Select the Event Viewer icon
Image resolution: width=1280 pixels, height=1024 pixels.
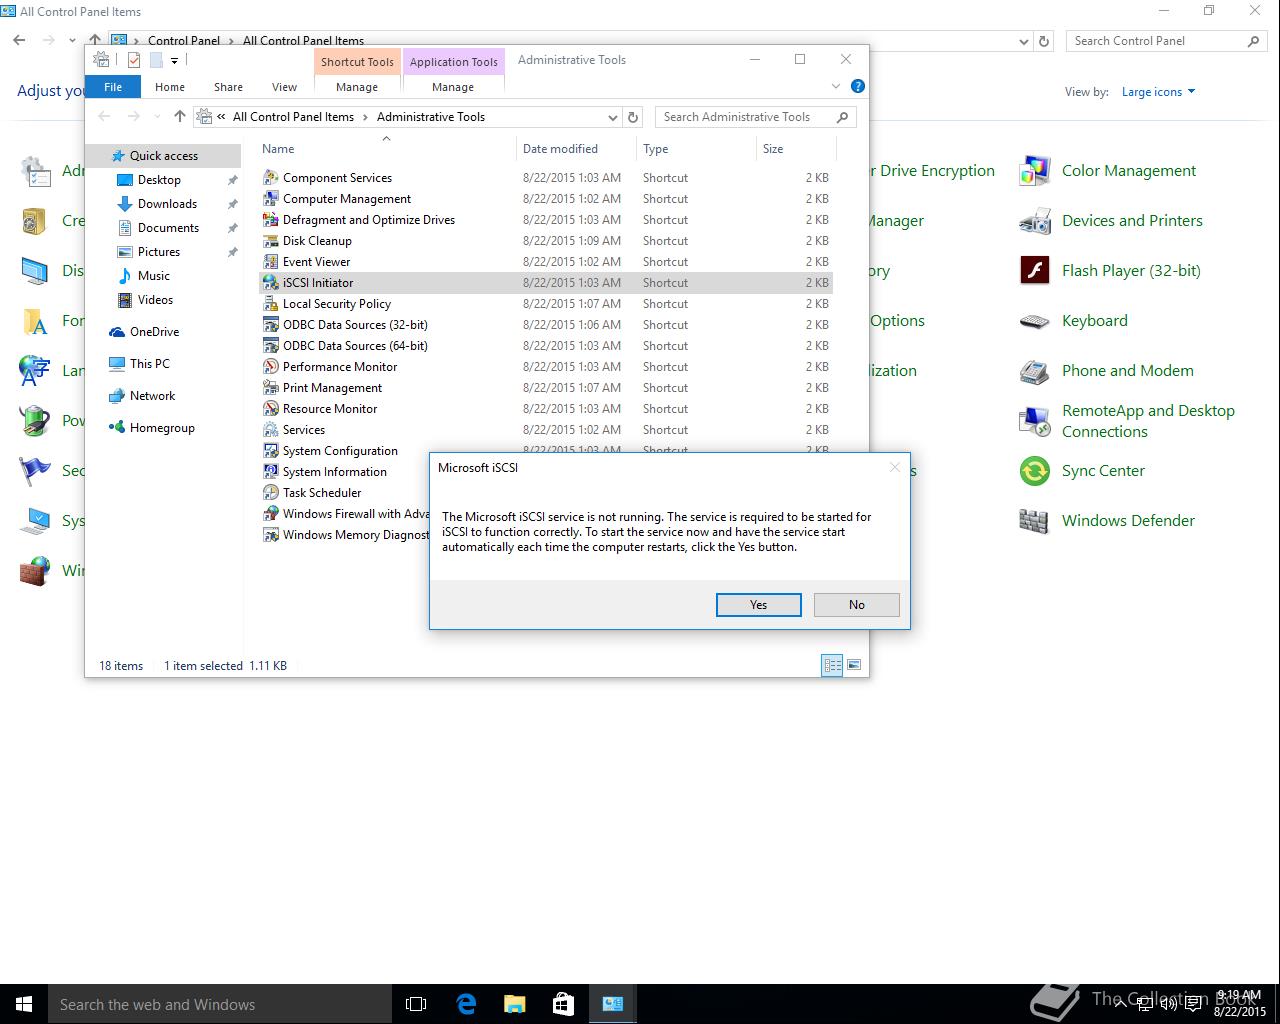click(x=270, y=262)
